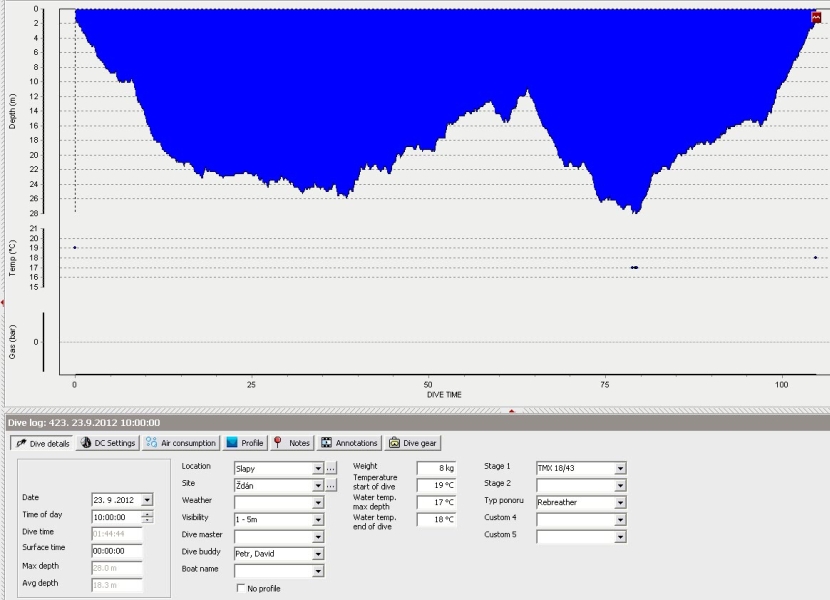This screenshot has height=600, width=830.
Task: Expand the Stage 2 dropdown
Action: tap(620, 485)
